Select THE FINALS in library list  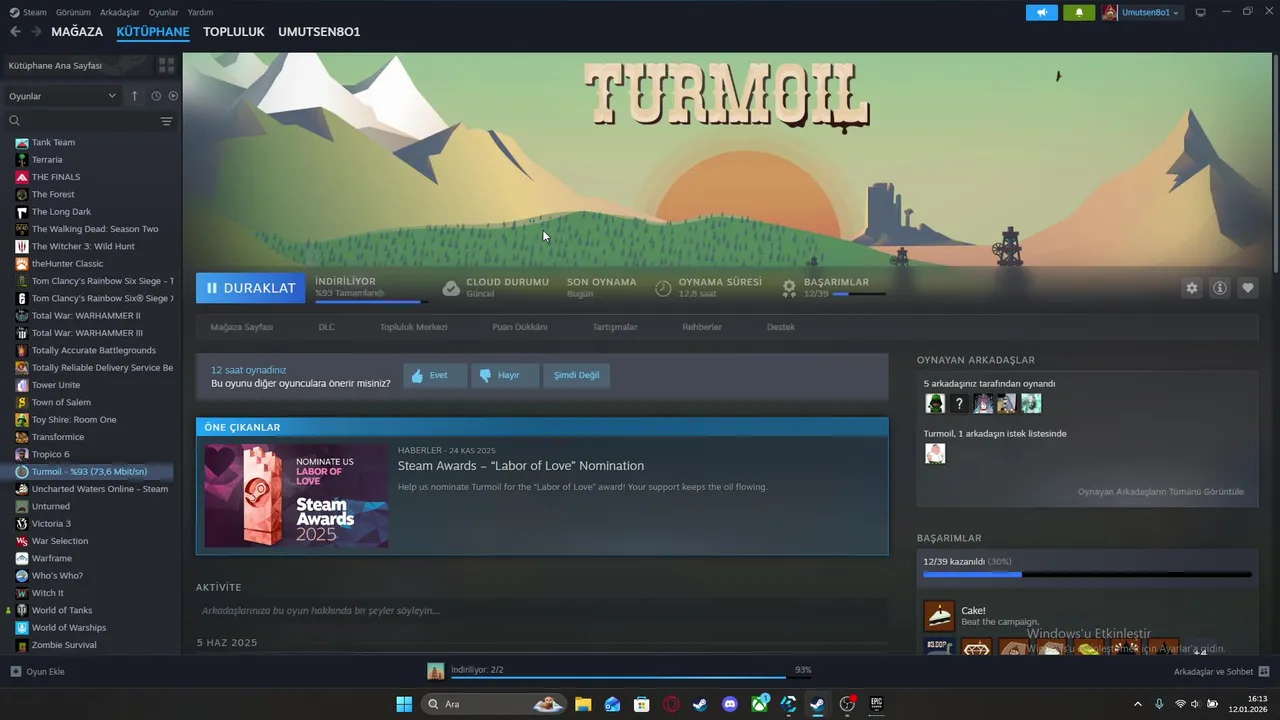[x=56, y=177]
